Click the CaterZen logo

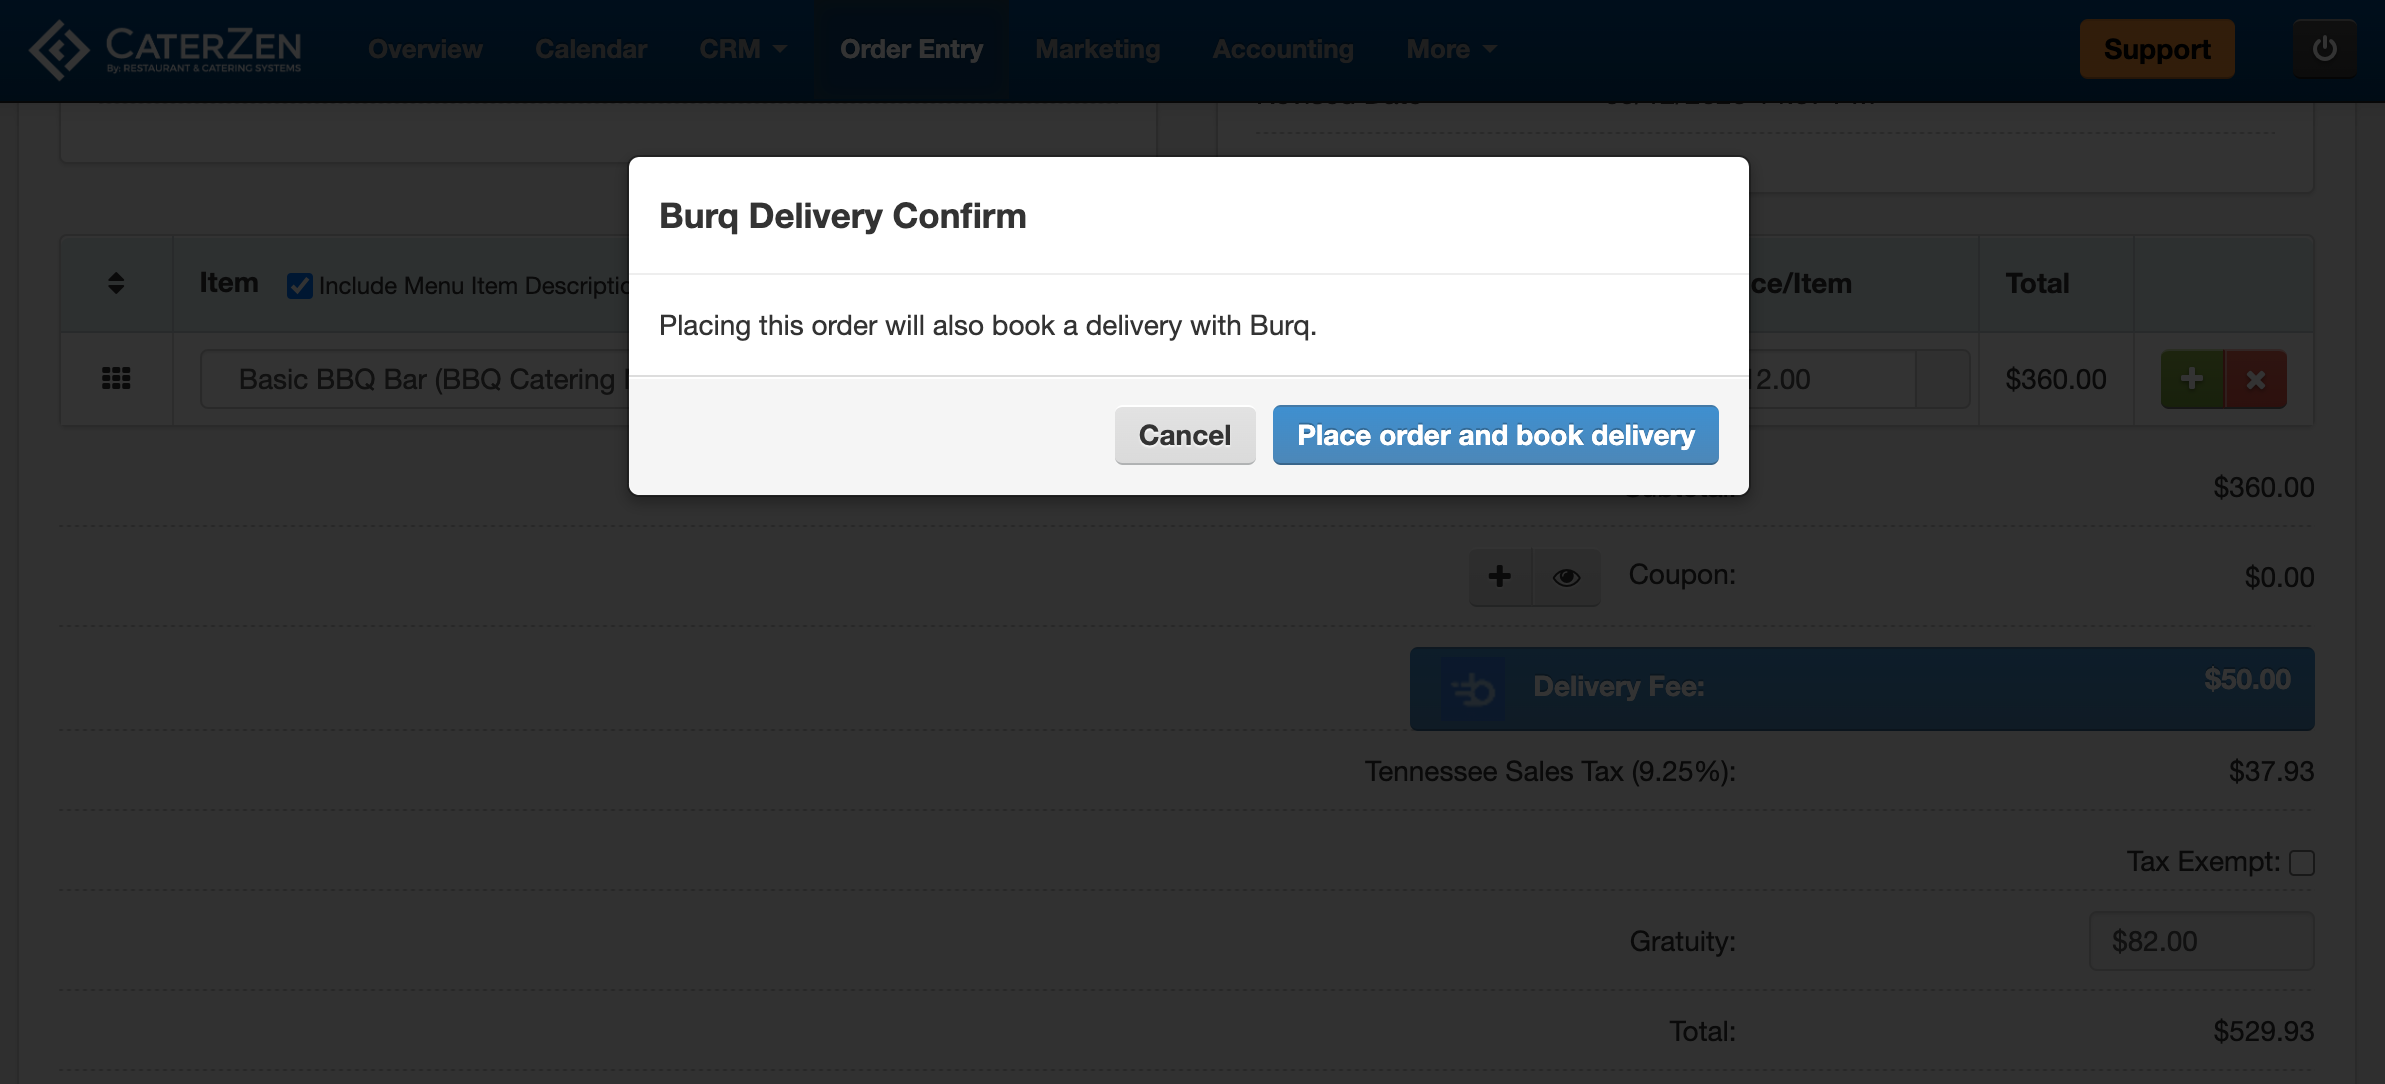click(165, 49)
